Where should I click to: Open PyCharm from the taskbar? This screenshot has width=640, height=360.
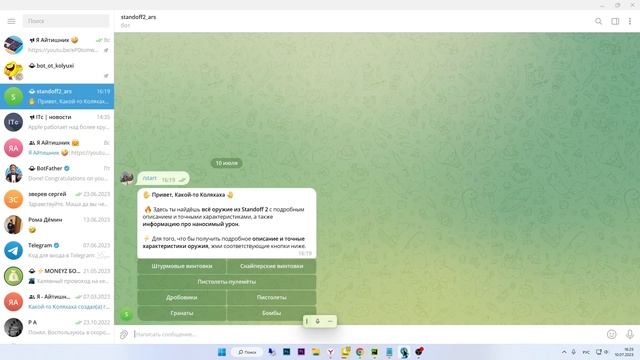click(374, 352)
